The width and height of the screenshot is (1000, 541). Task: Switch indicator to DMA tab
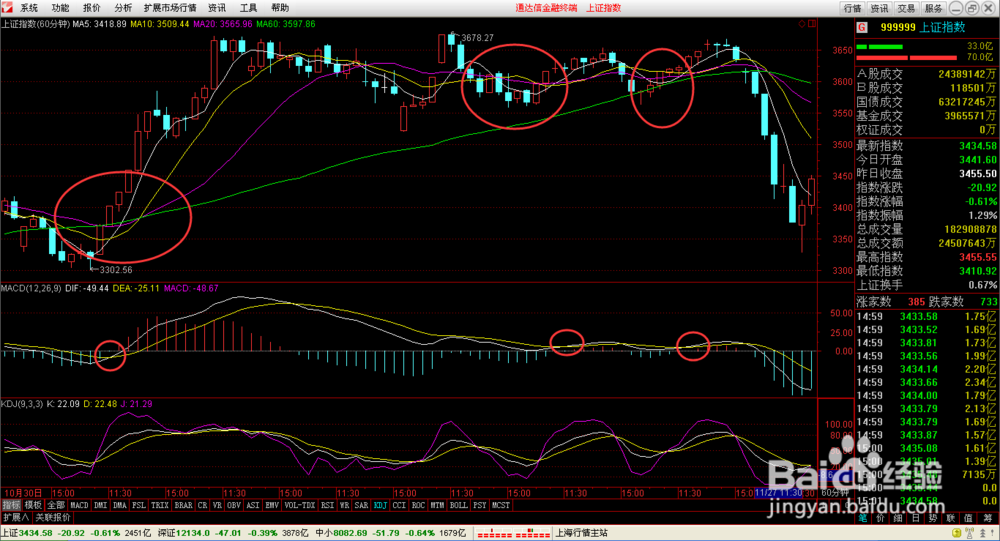[x=119, y=505]
